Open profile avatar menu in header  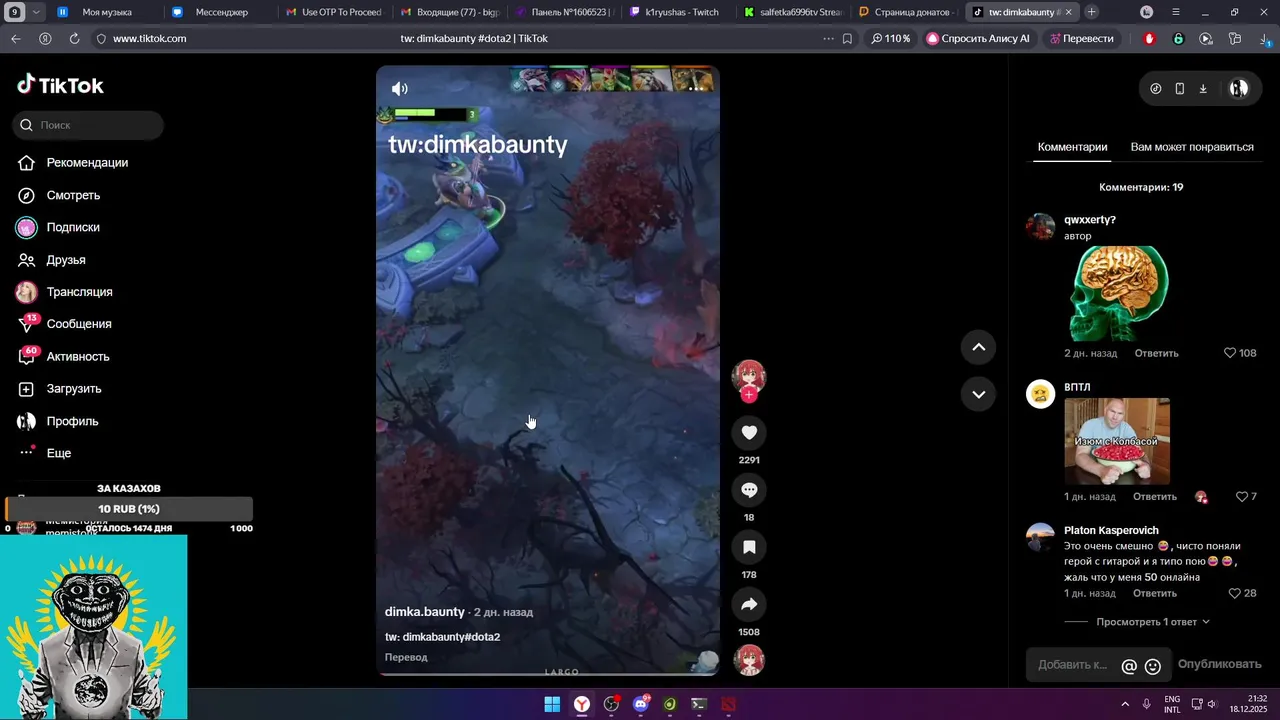(1238, 88)
